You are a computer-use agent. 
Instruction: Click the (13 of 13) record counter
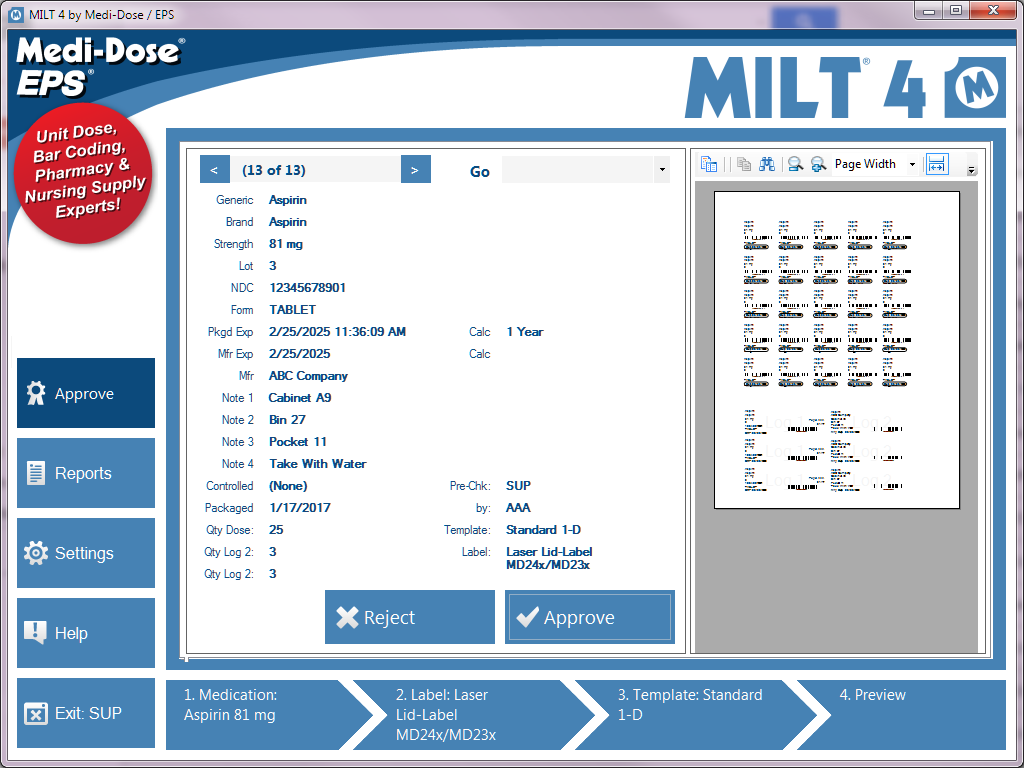pyautogui.click(x=274, y=170)
